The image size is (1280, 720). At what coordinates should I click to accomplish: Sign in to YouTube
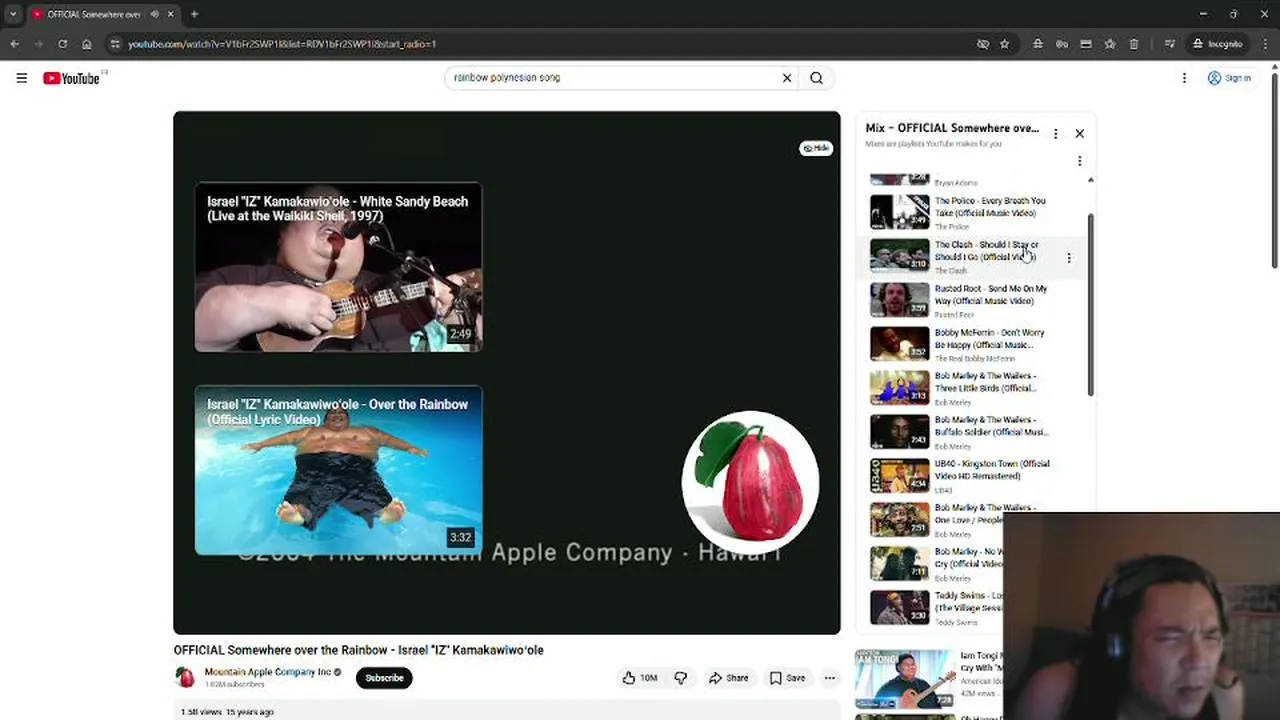click(x=1229, y=78)
